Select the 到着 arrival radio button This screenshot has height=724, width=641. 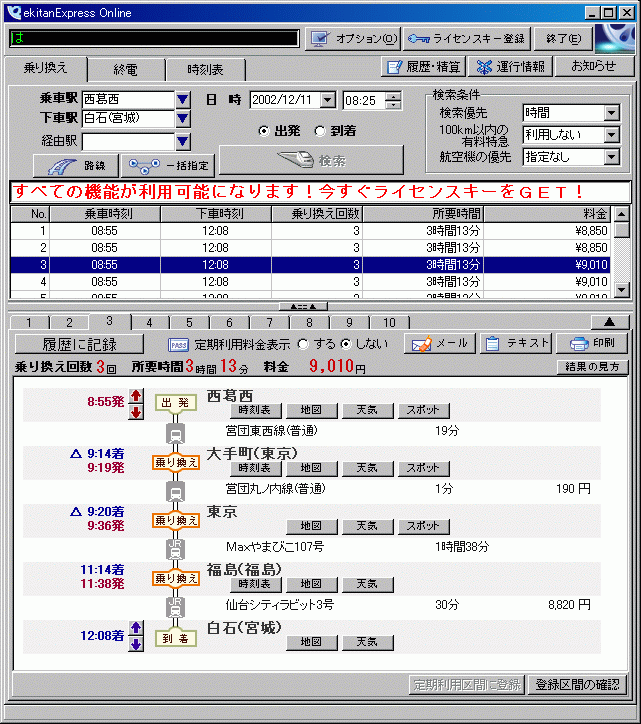pos(320,131)
